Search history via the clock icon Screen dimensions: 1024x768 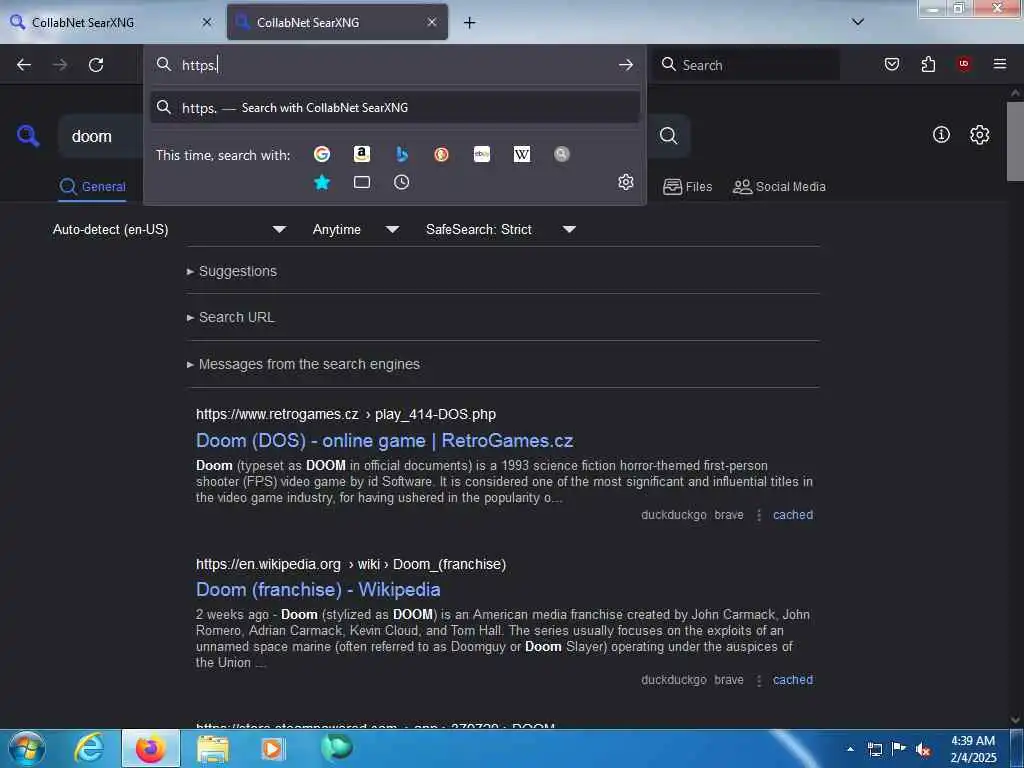click(x=402, y=182)
